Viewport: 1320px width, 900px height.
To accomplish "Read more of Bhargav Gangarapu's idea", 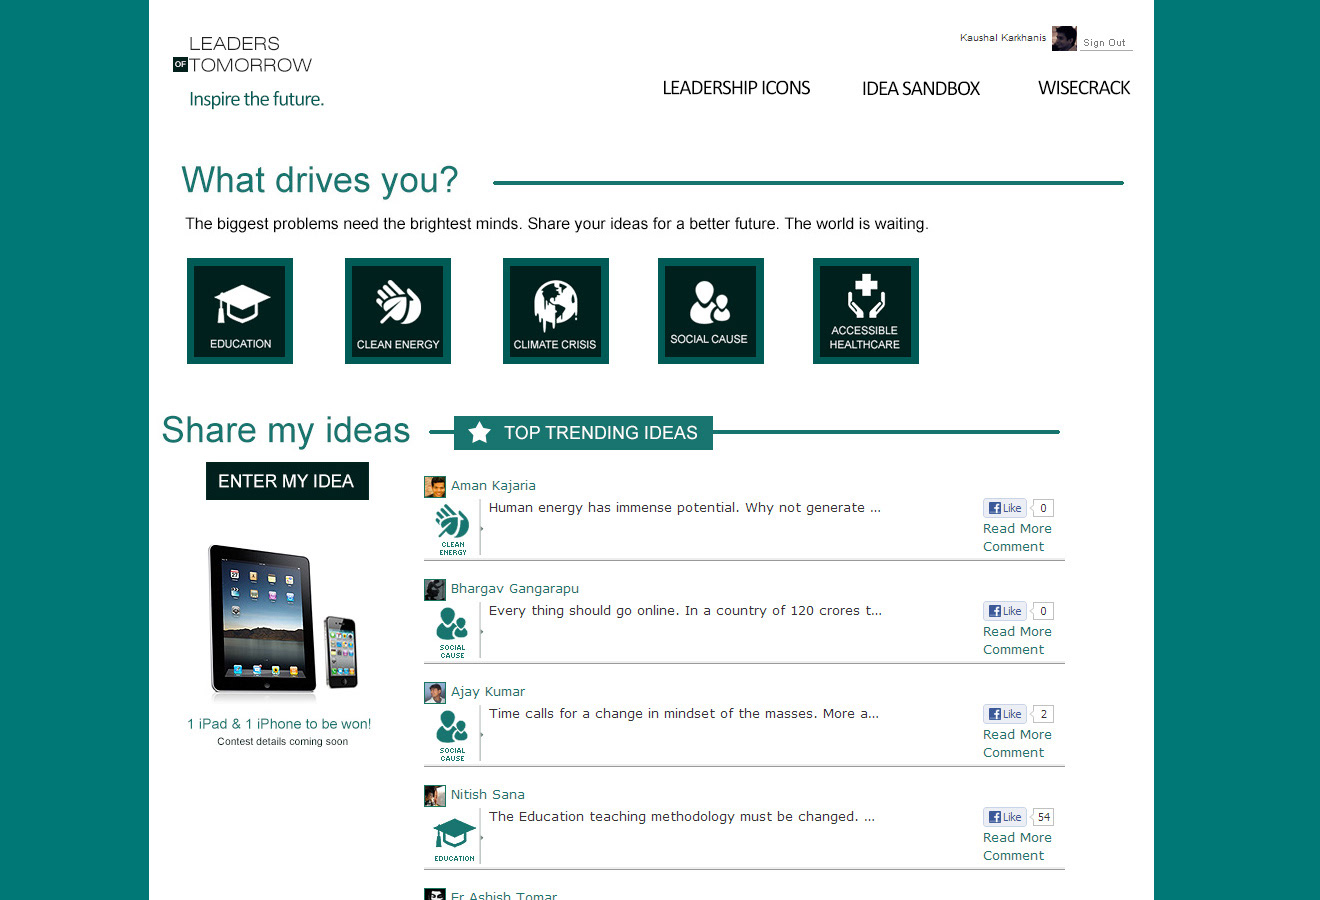I will pos(1017,632).
